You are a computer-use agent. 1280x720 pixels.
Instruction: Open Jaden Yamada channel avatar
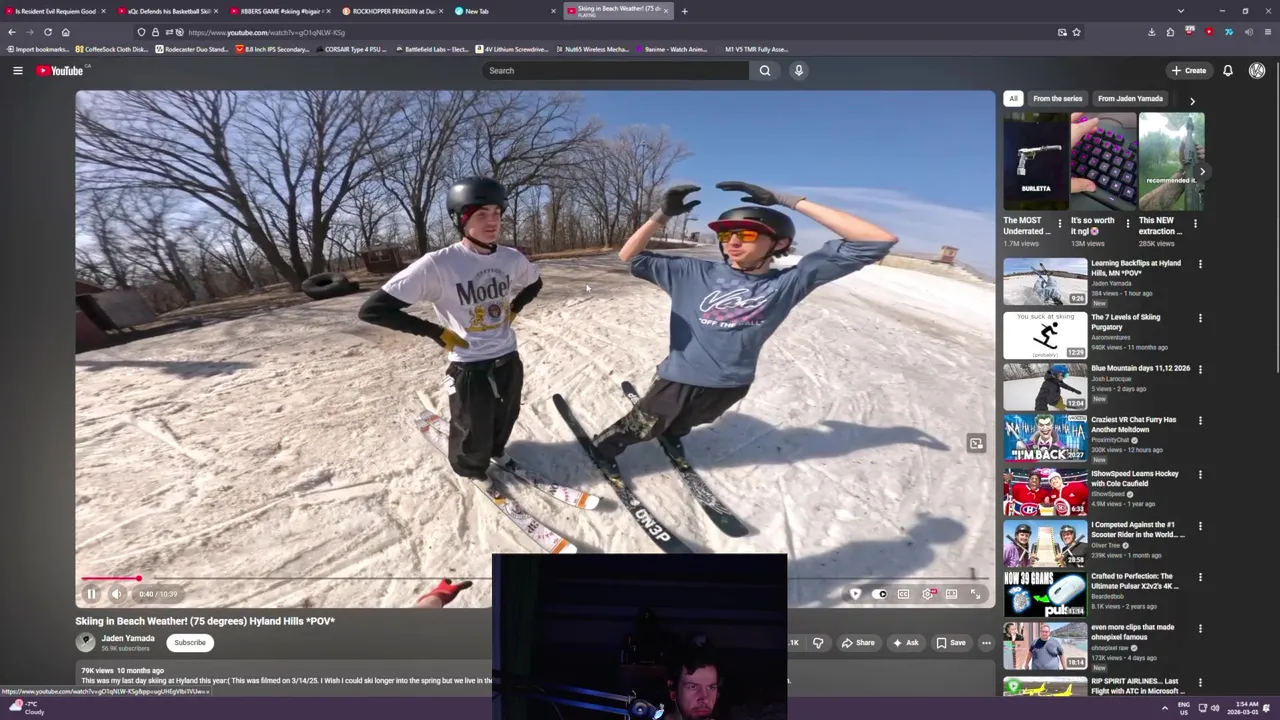(85, 643)
